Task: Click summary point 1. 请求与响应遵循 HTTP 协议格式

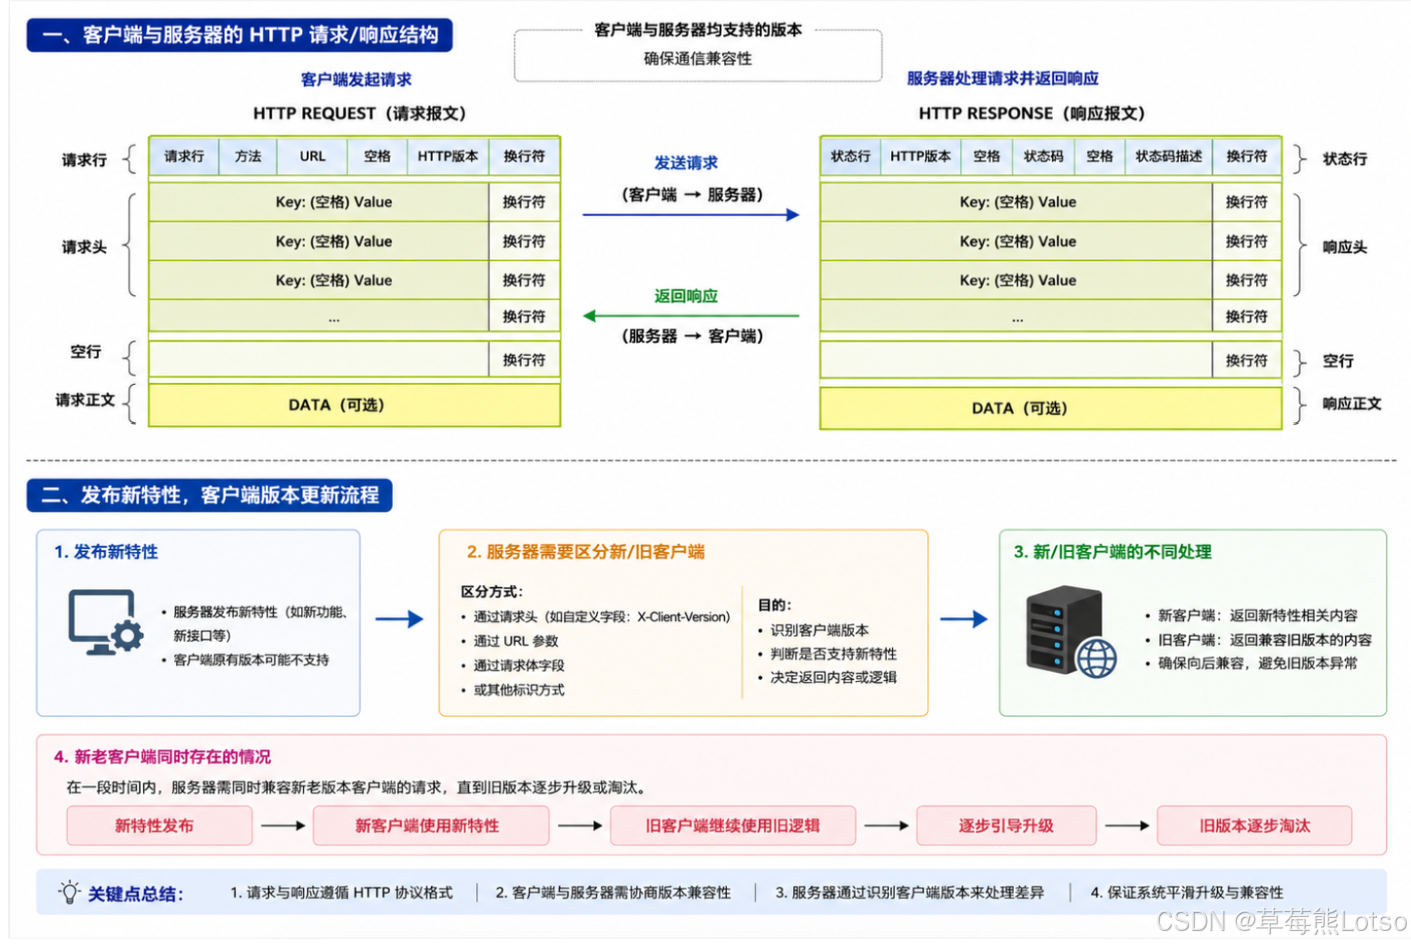Action: (x=341, y=893)
